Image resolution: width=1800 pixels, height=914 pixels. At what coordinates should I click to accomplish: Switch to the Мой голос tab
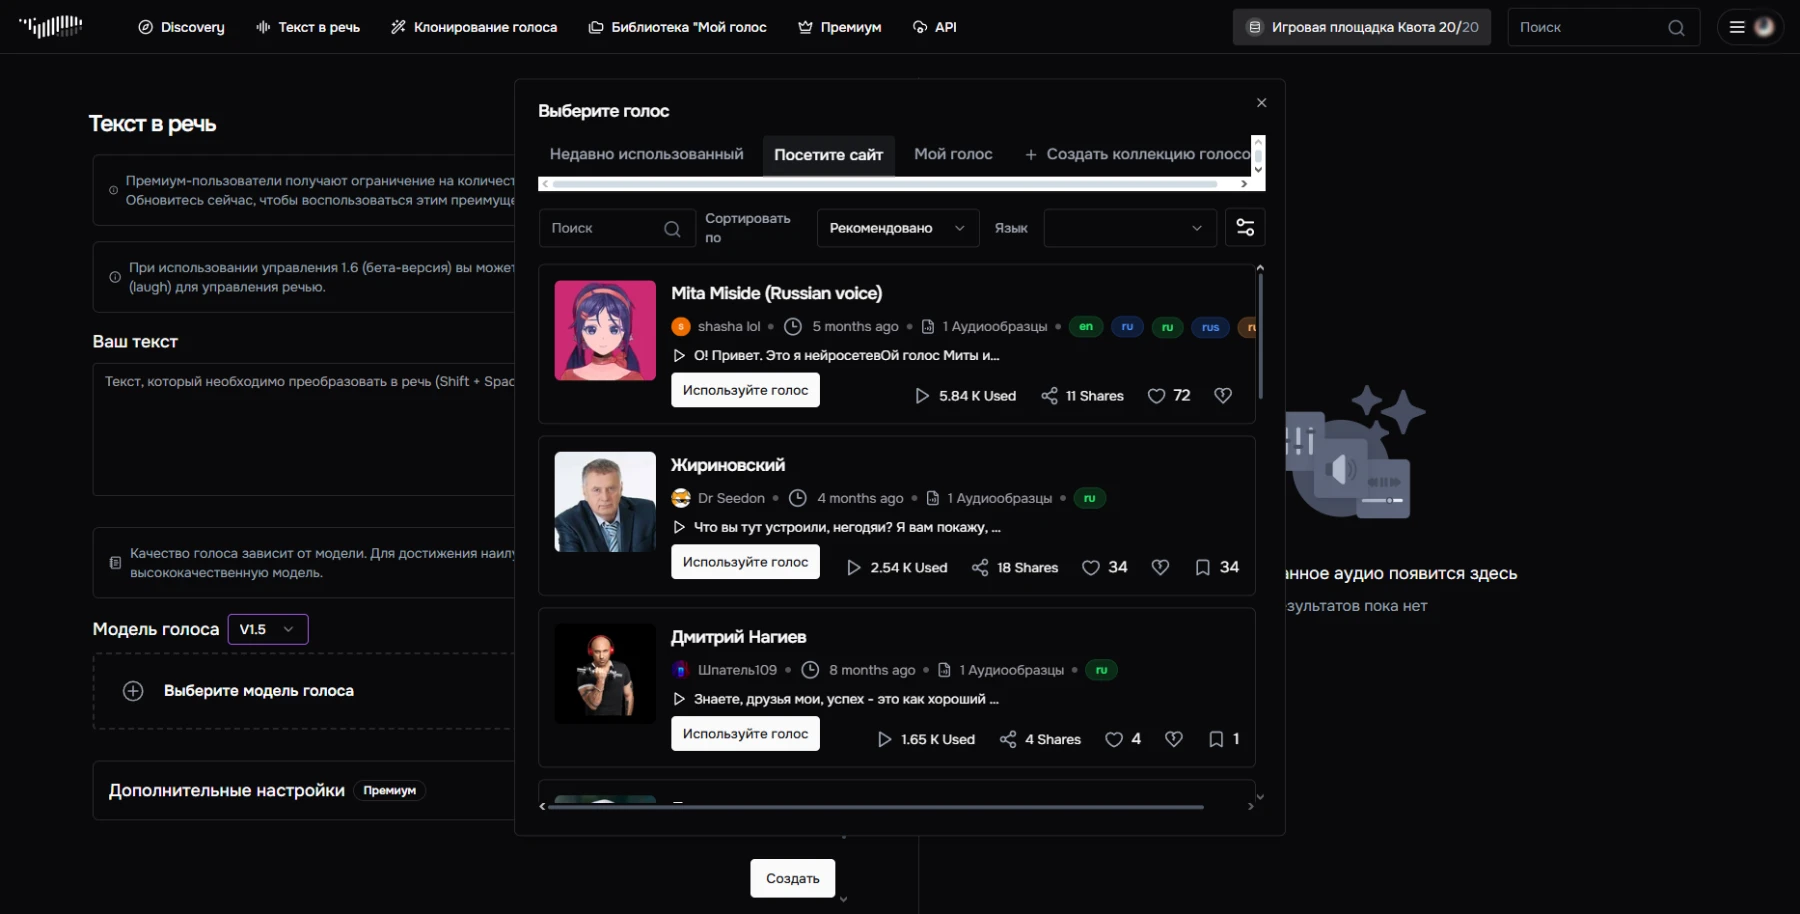pyautogui.click(x=953, y=154)
